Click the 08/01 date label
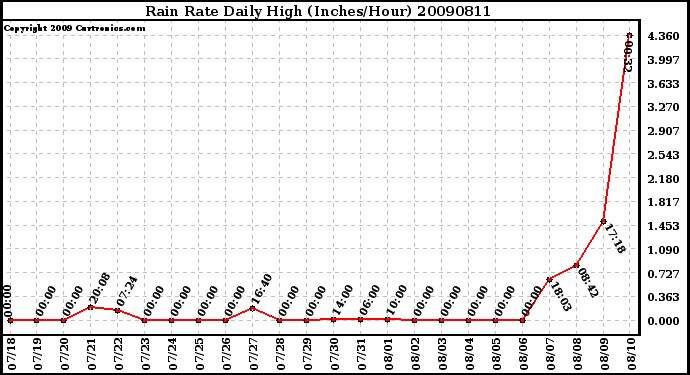The image size is (690, 375). pos(389,354)
